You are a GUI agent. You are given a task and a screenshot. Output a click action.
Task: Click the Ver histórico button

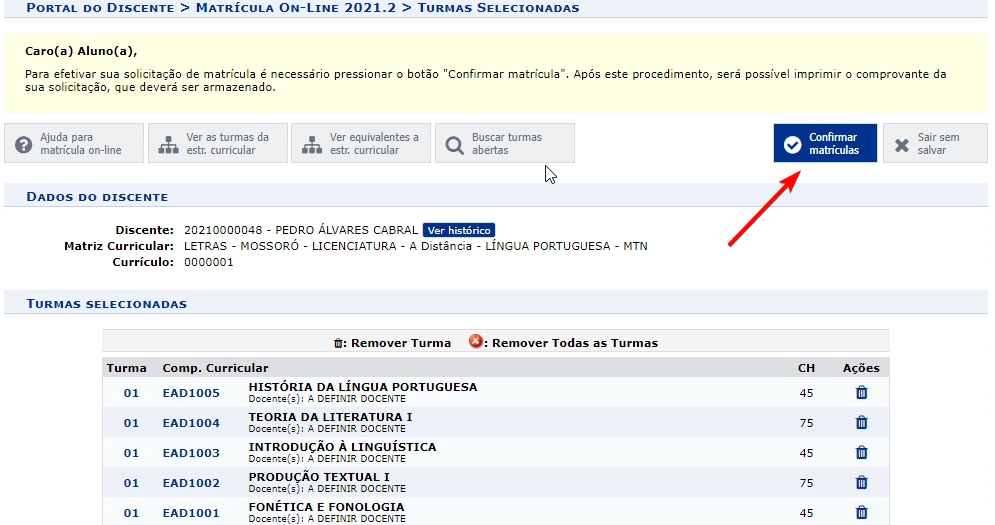point(459,230)
